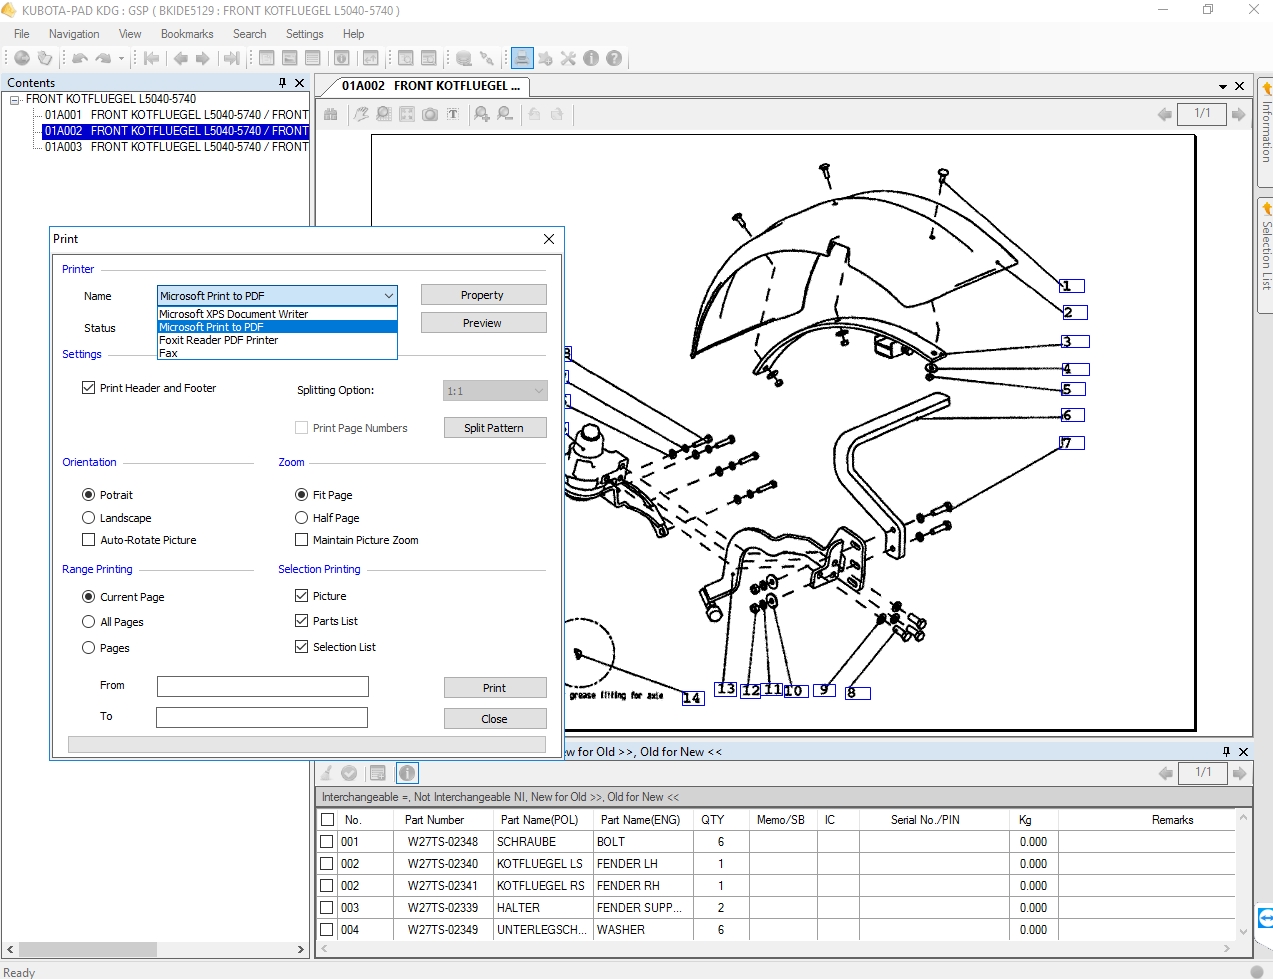Image resolution: width=1273 pixels, height=979 pixels.
Task: Click the camera snapshot icon in picture toolbar
Action: [430, 114]
